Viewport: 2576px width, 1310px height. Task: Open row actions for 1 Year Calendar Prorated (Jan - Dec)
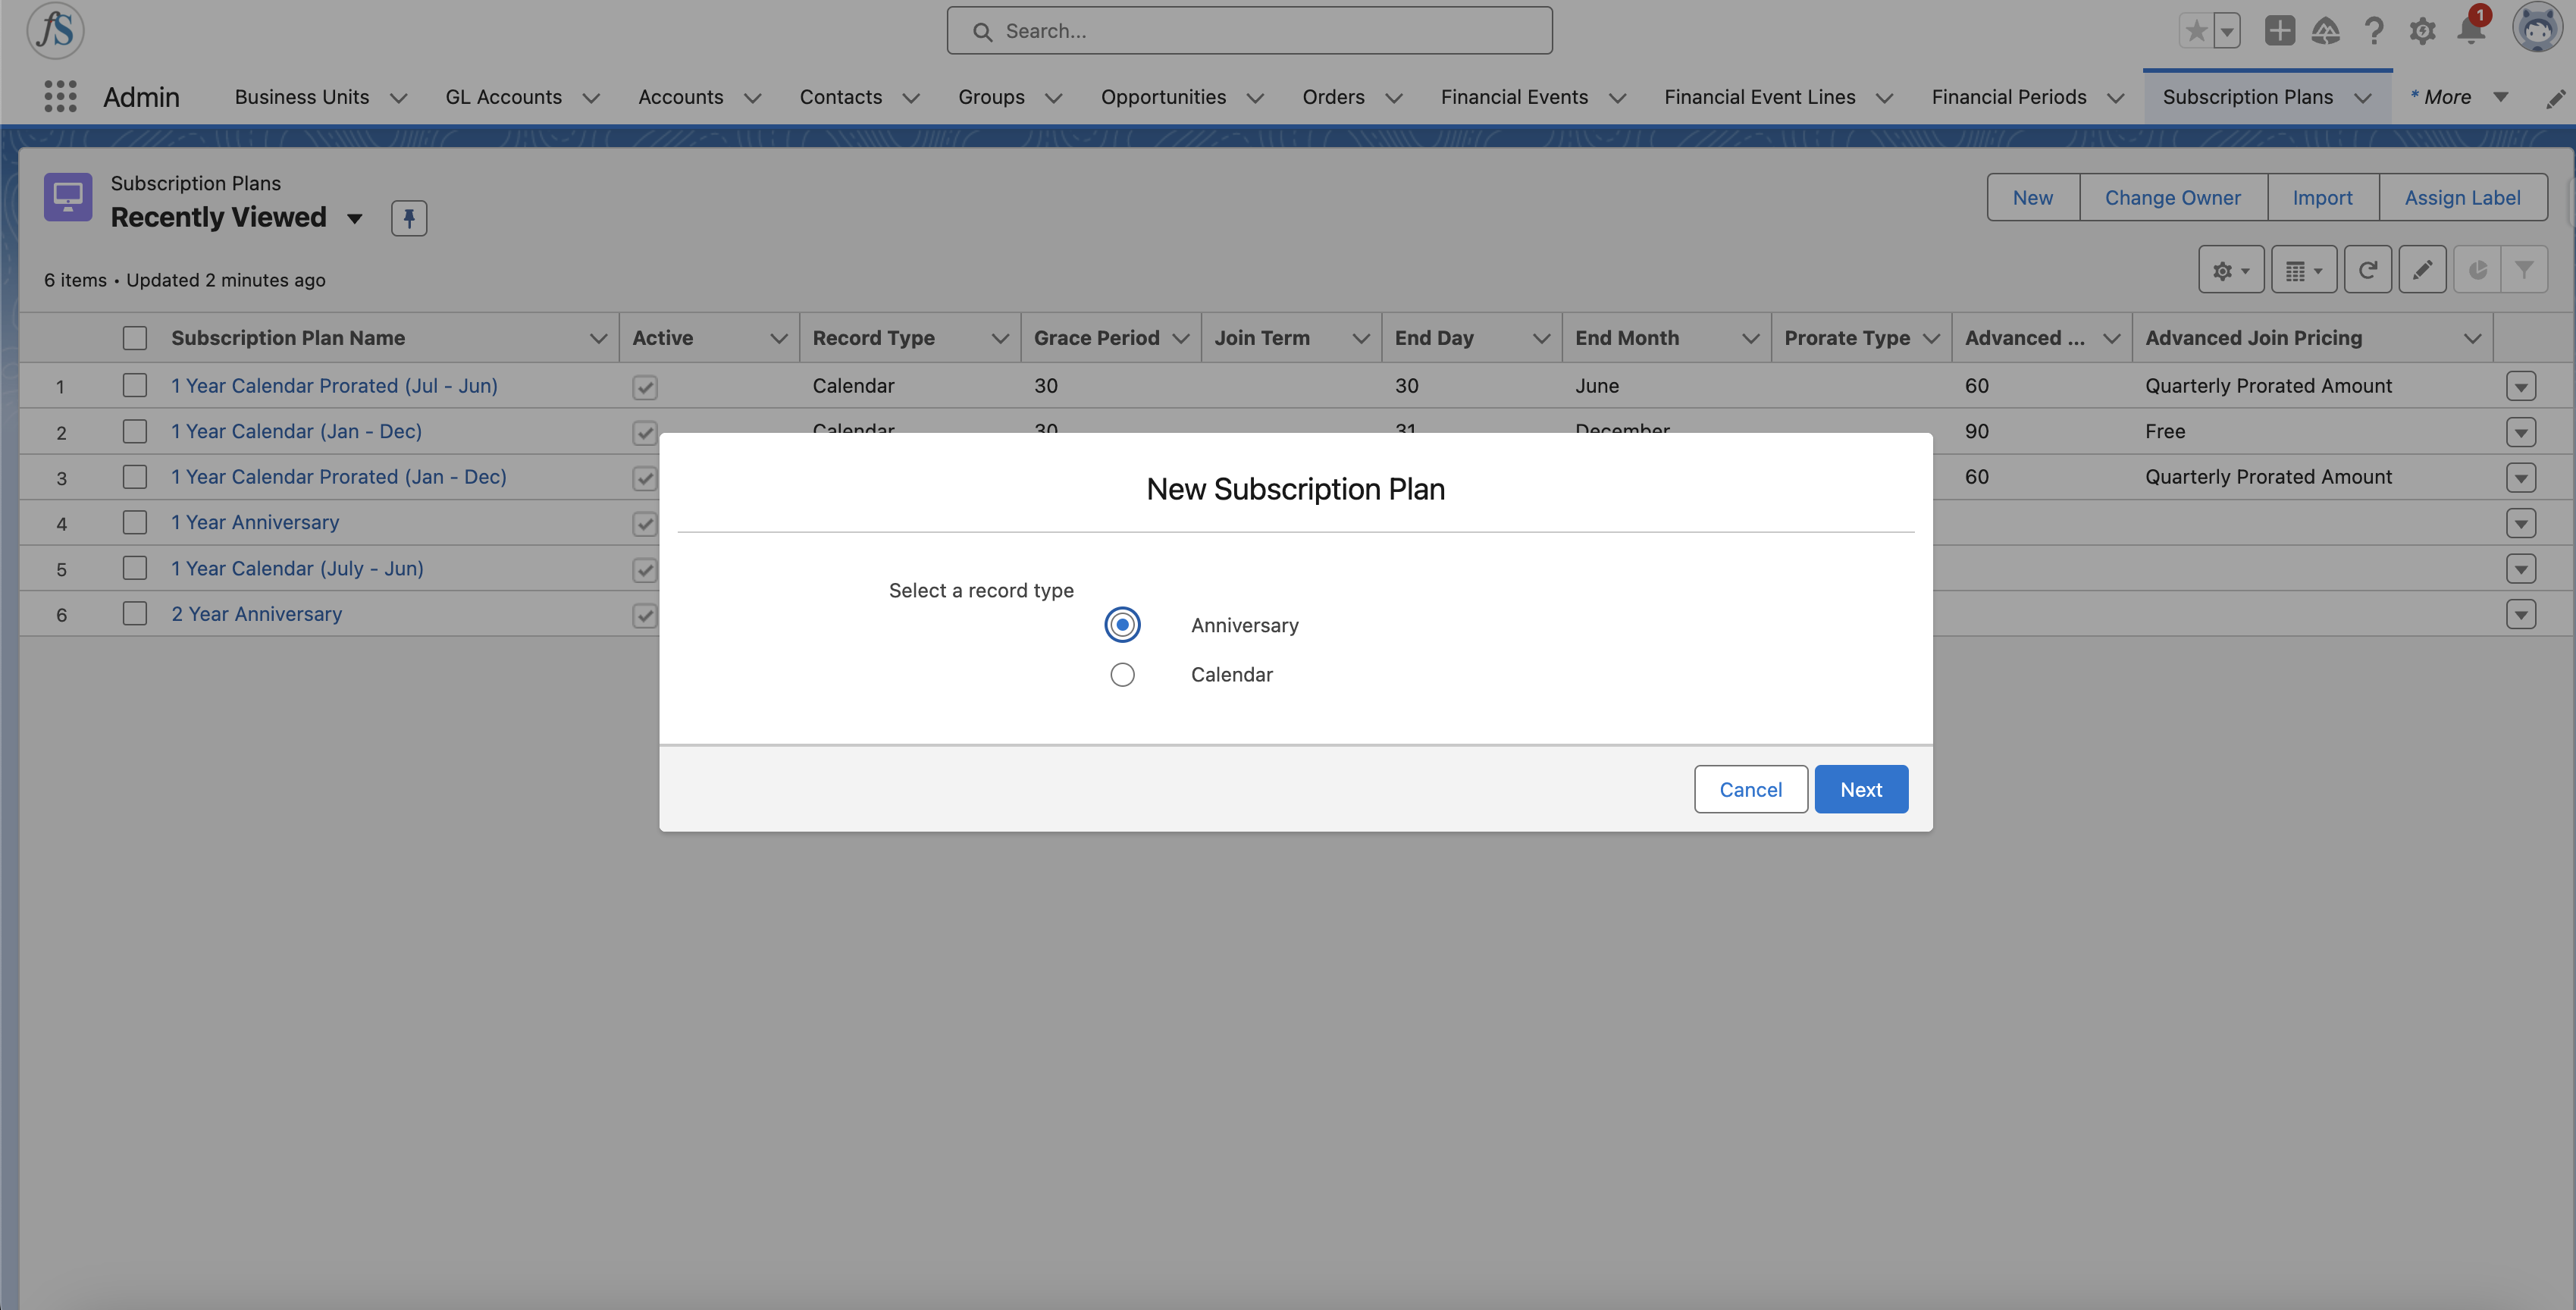click(2521, 478)
